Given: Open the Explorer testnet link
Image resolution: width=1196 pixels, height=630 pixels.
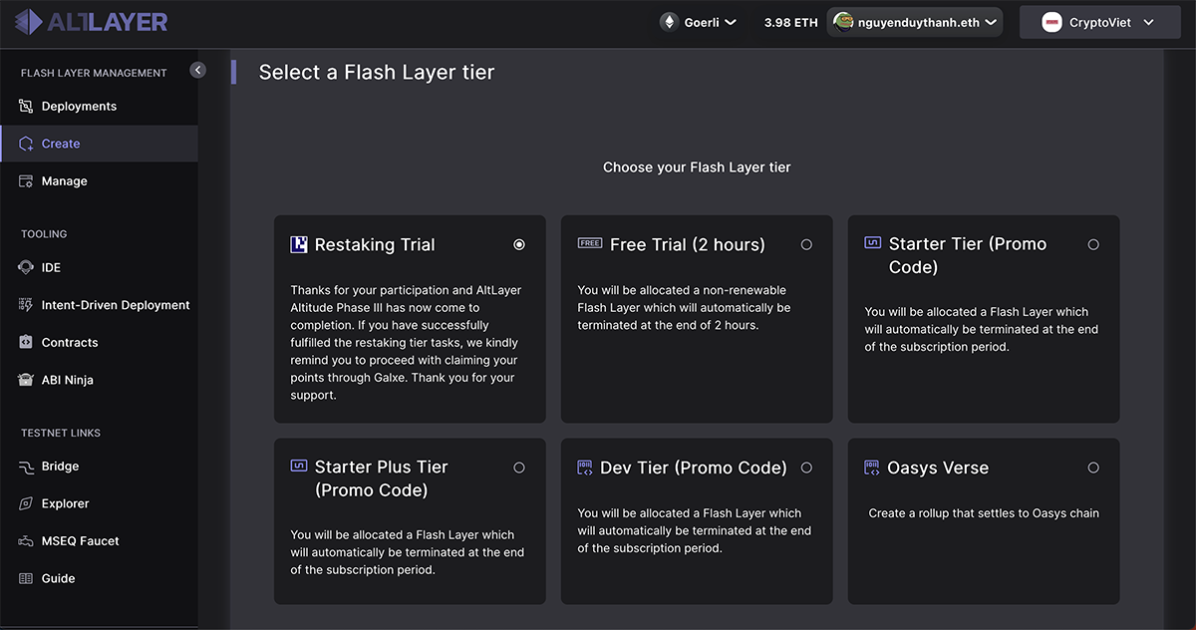Looking at the screenshot, I should [x=64, y=503].
